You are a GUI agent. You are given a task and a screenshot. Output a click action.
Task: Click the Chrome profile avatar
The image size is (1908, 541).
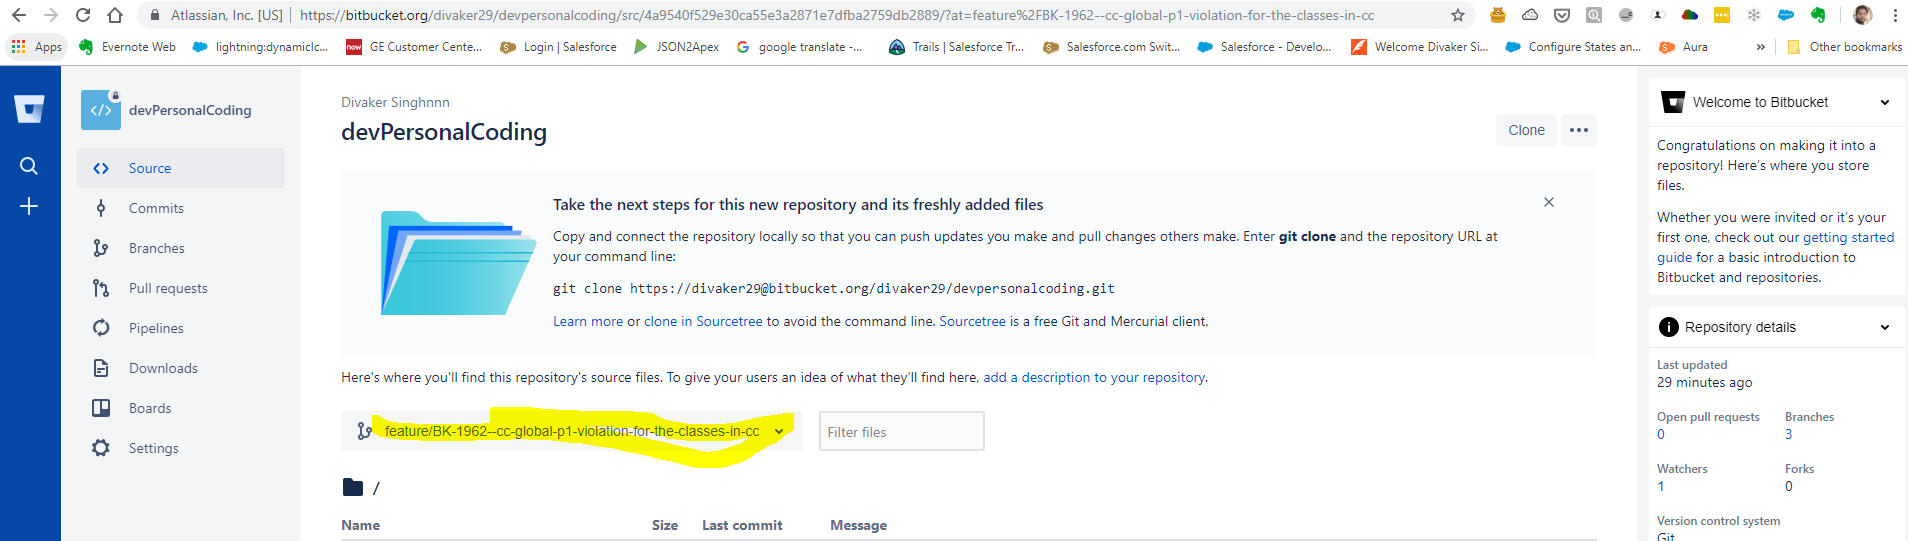[x=1863, y=15]
